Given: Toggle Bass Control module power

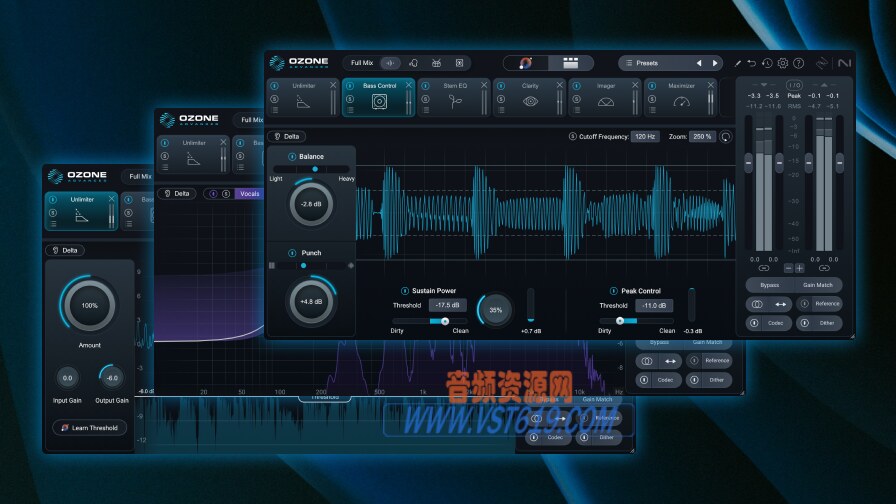Looking at the screenshot, I should click(x=350, y=86).
